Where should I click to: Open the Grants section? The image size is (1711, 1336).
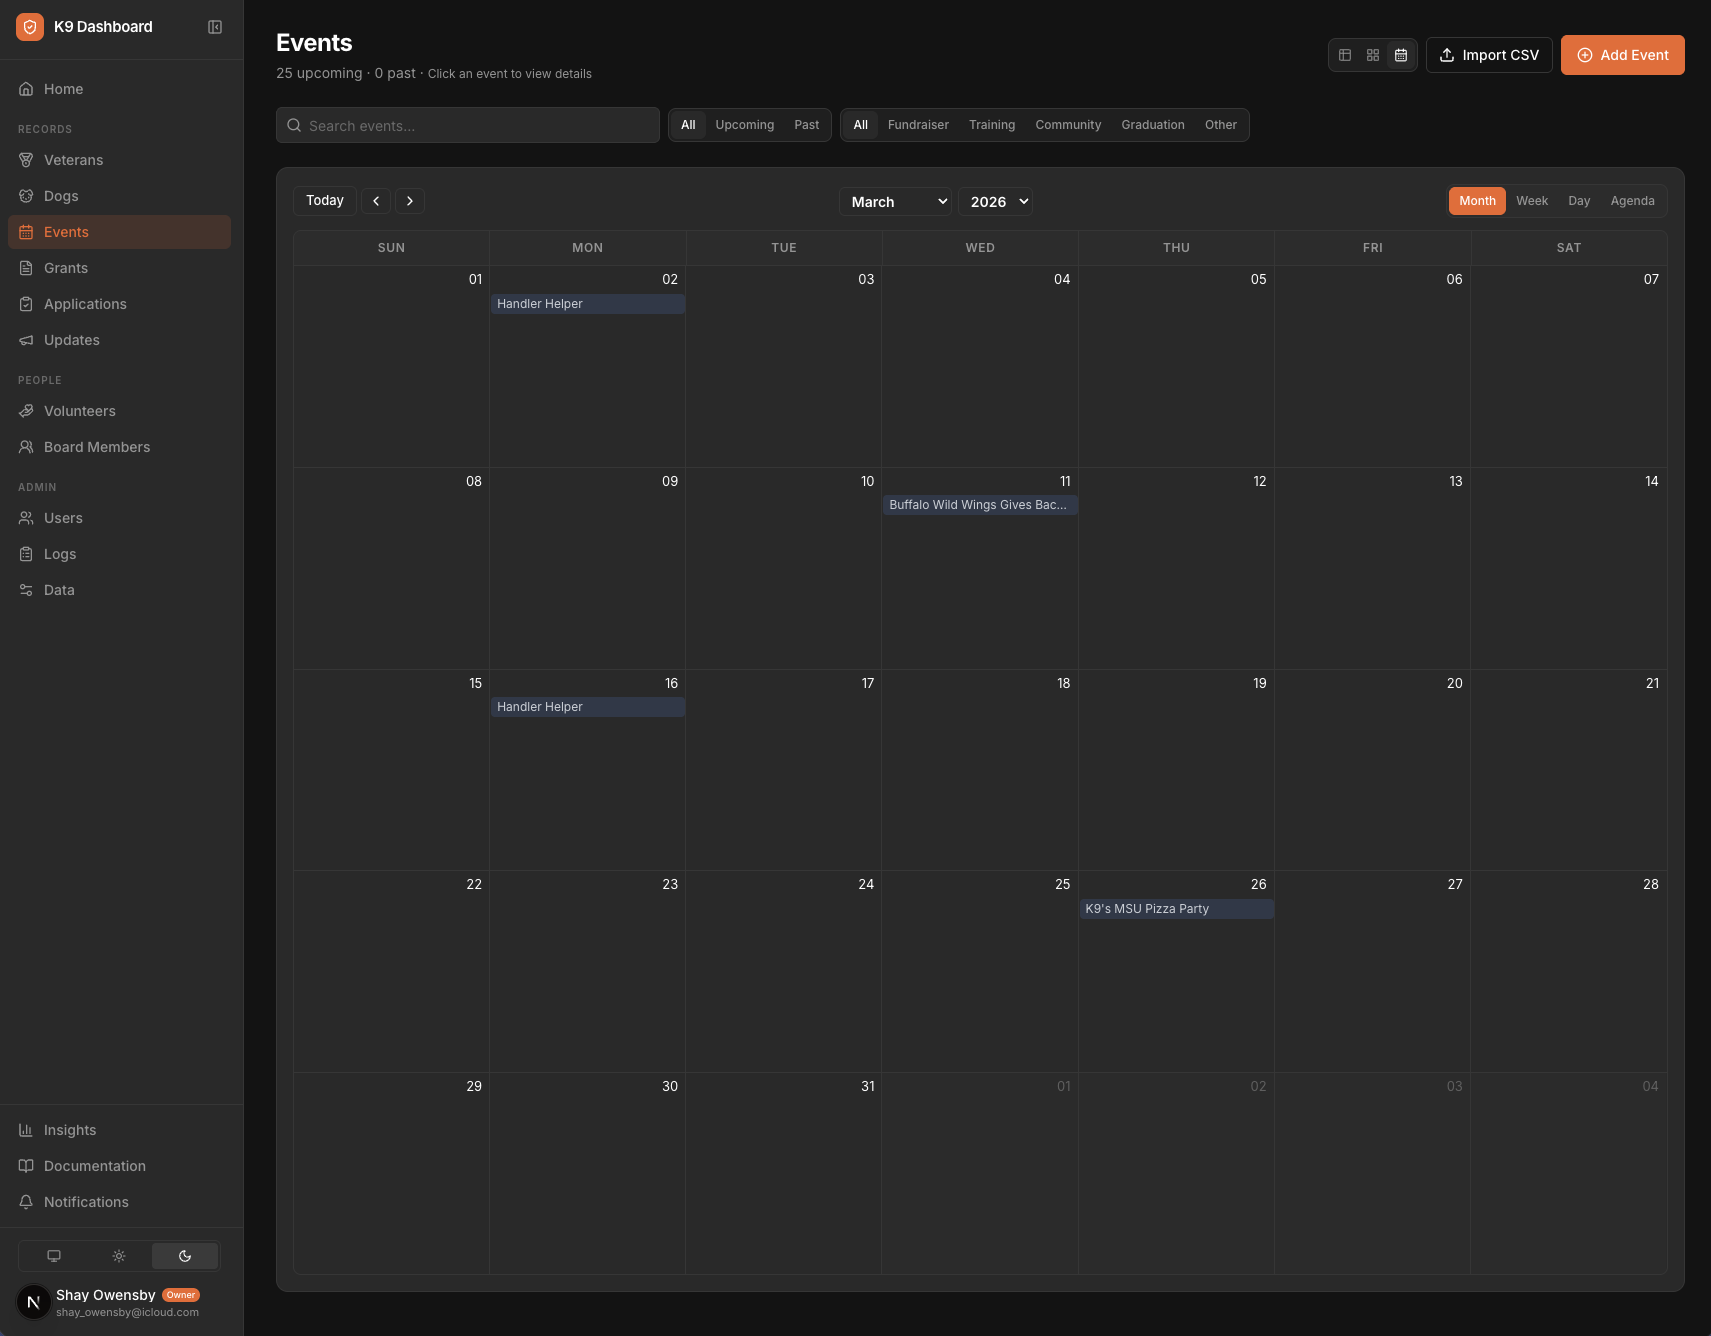(66, 267)
